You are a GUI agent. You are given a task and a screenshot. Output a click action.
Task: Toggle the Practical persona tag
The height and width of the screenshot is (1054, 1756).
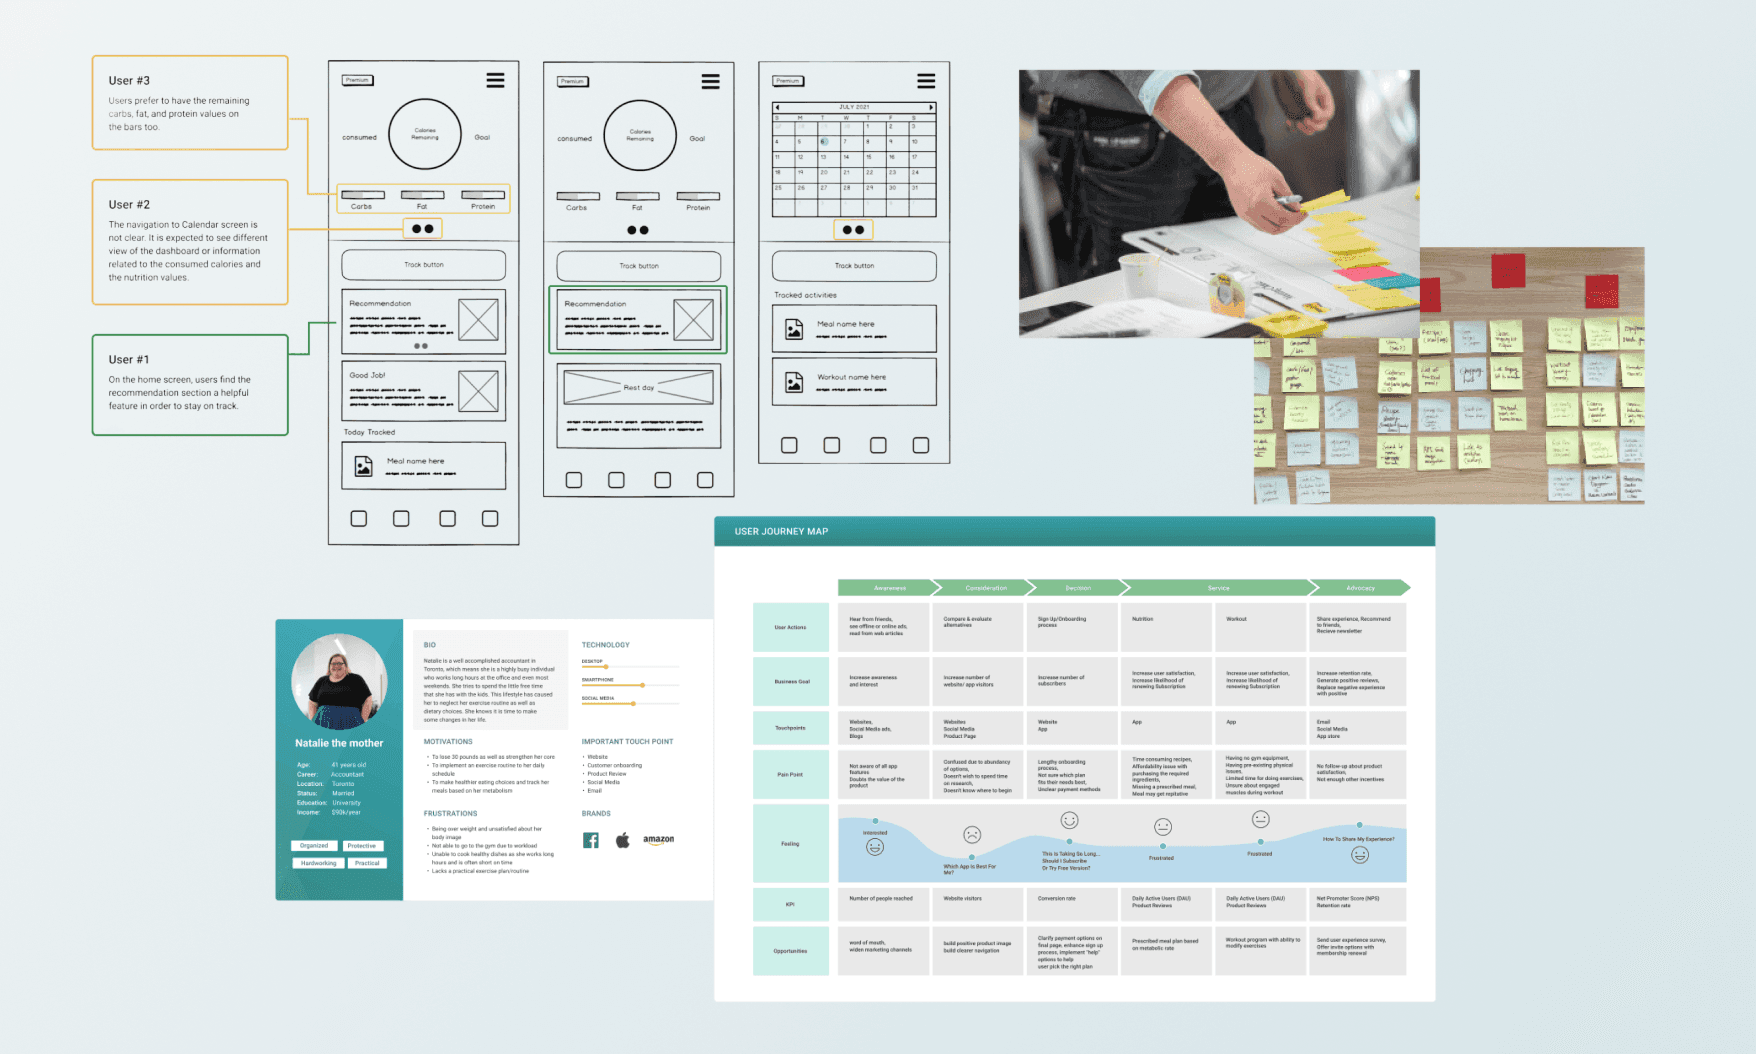point(367,863)
